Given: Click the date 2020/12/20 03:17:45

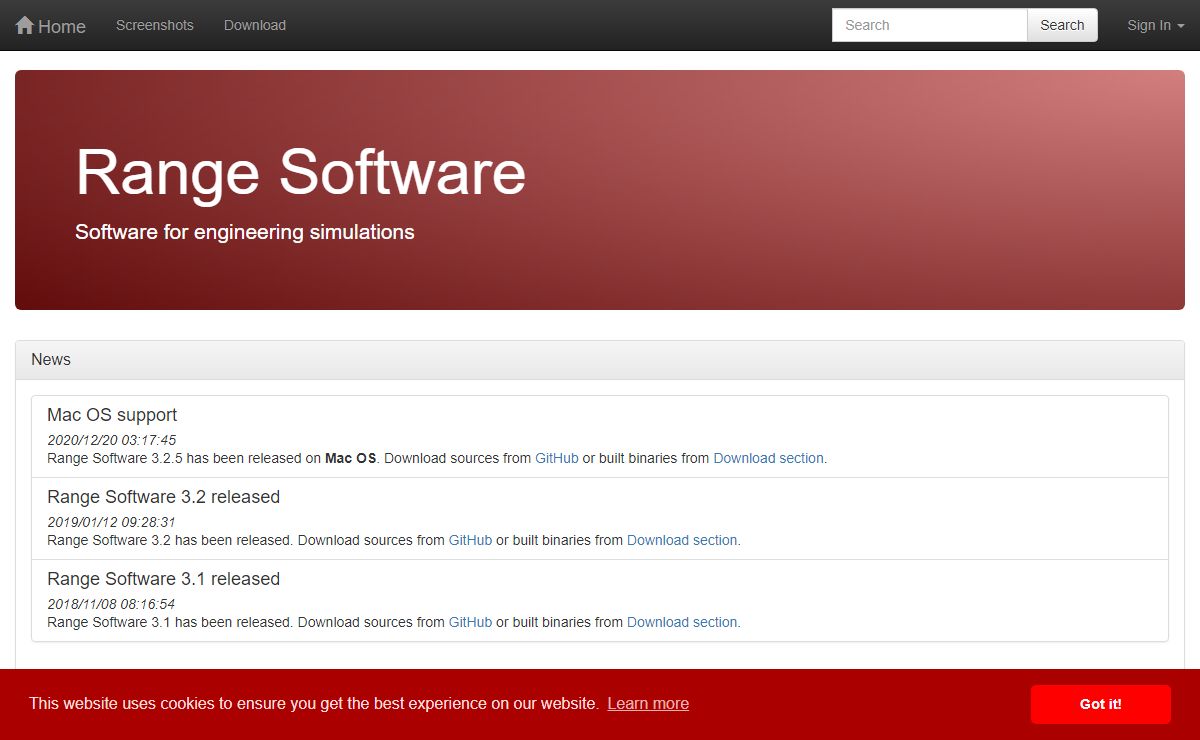Looking at the screenshot, I should point(111,440).
